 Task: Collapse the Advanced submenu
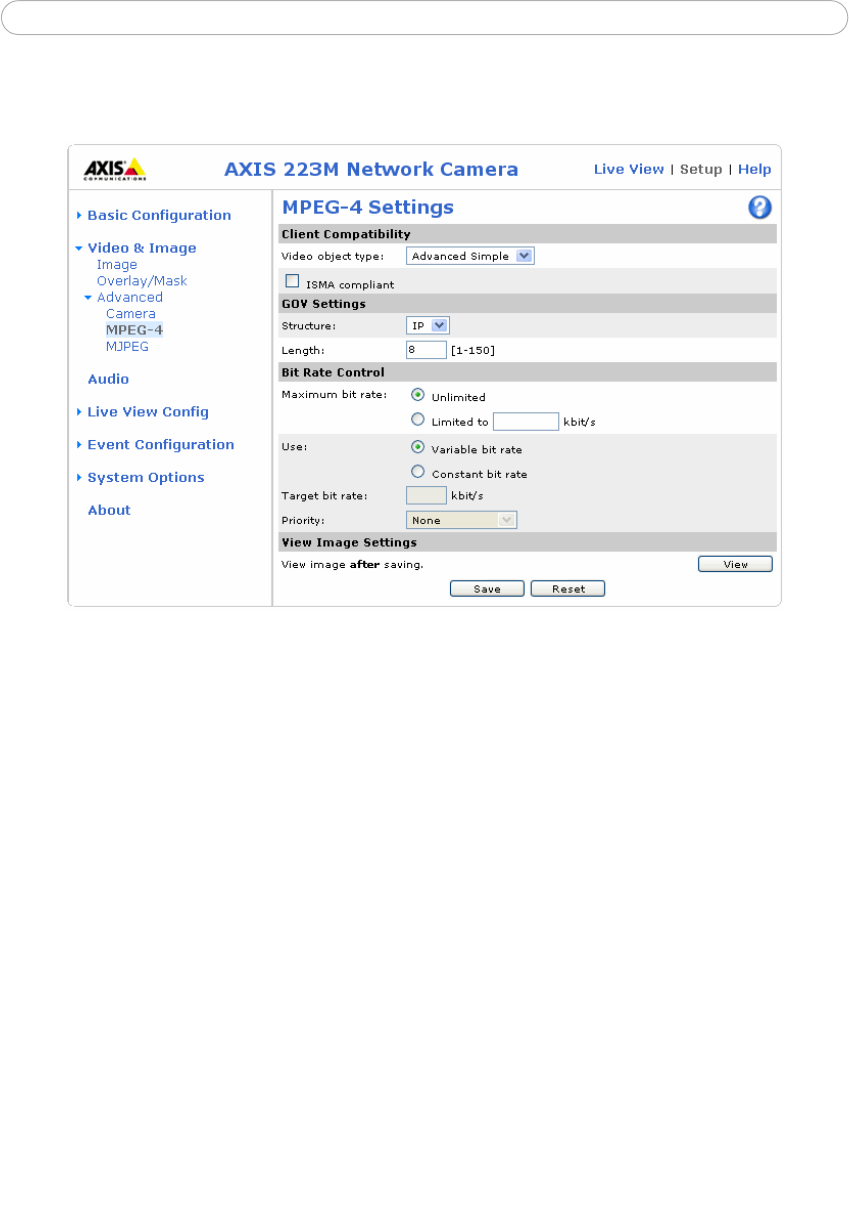[x=129, y=297]
